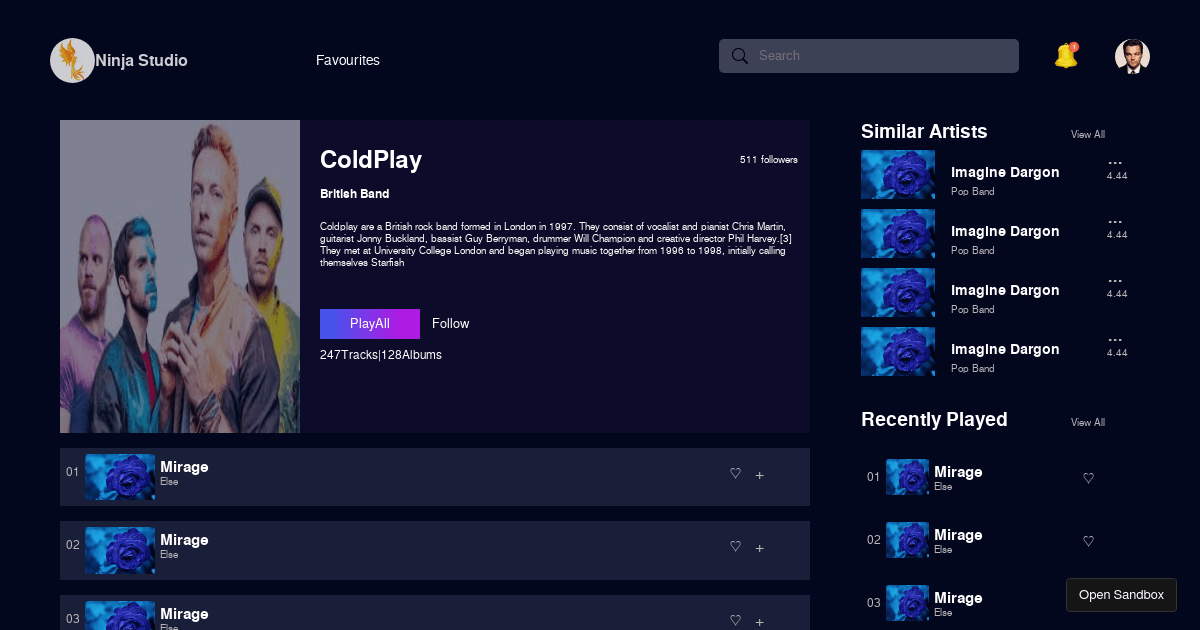View All recently played tracks

coord(1088,423)
